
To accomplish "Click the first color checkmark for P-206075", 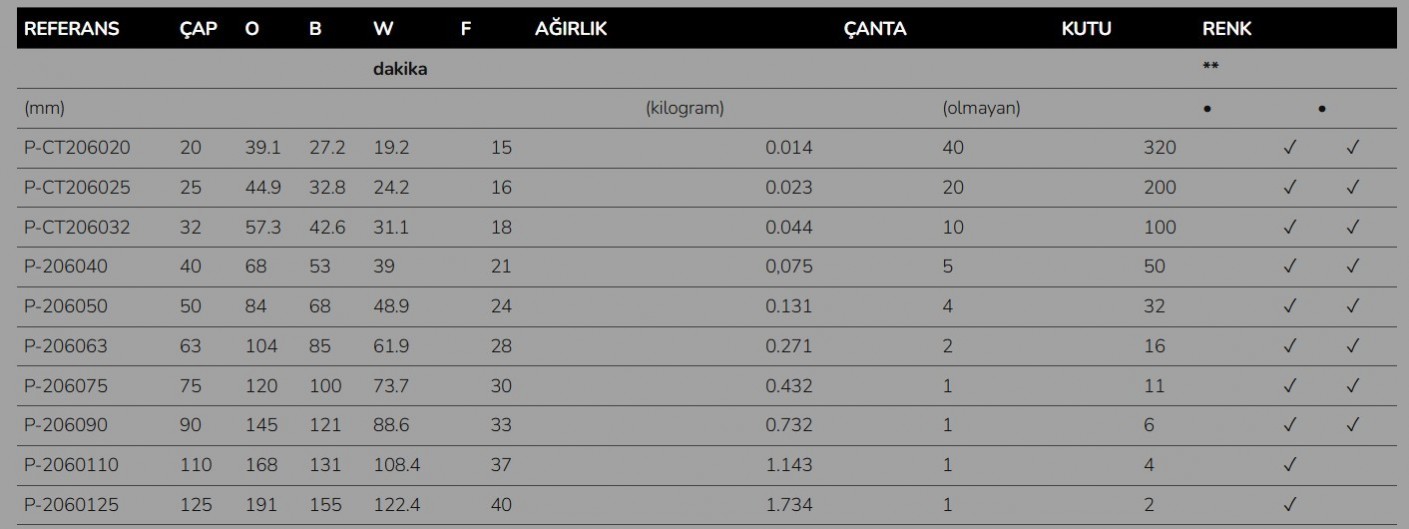I will 1289,386.
